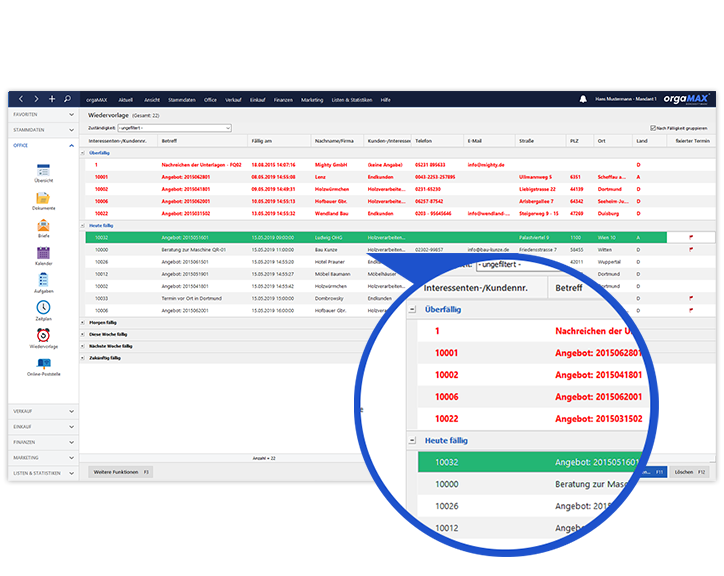Open the Verkauf menu
The image size is (724, 576).
coord(233,100)
